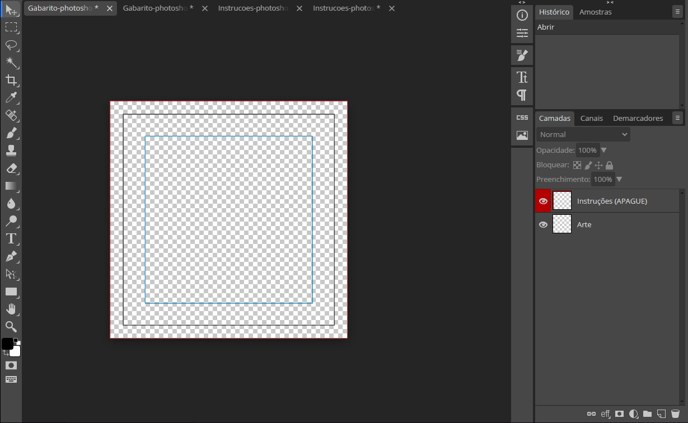Select the Type tool
The width and height of the screenshot is (688, 423).
pyautogui.click(x=11, y=239)
